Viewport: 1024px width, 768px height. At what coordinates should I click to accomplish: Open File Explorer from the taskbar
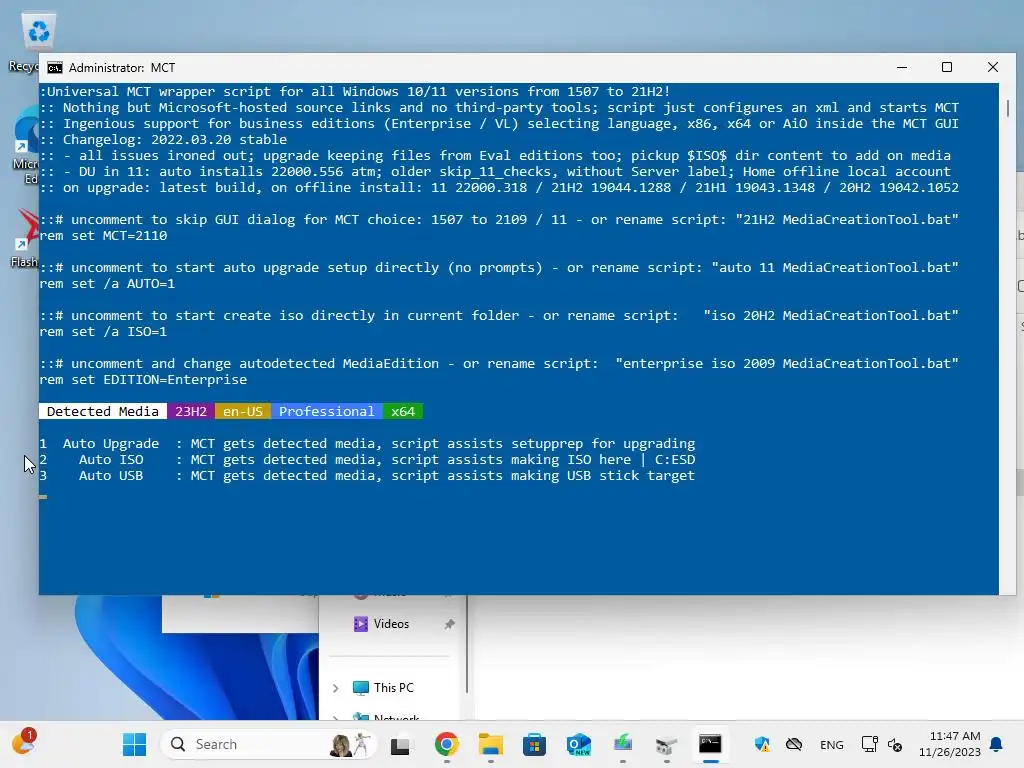[x=490, y=744]
